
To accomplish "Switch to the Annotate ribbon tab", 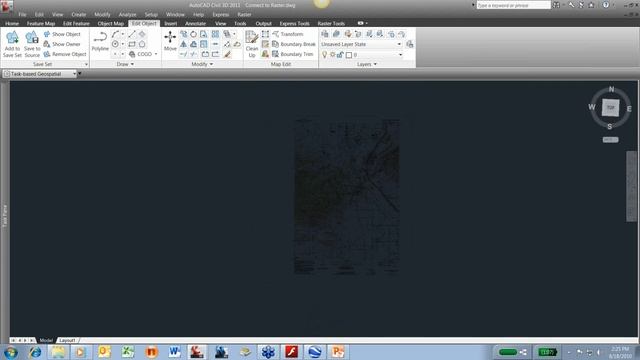I will (x=196, y=24).
